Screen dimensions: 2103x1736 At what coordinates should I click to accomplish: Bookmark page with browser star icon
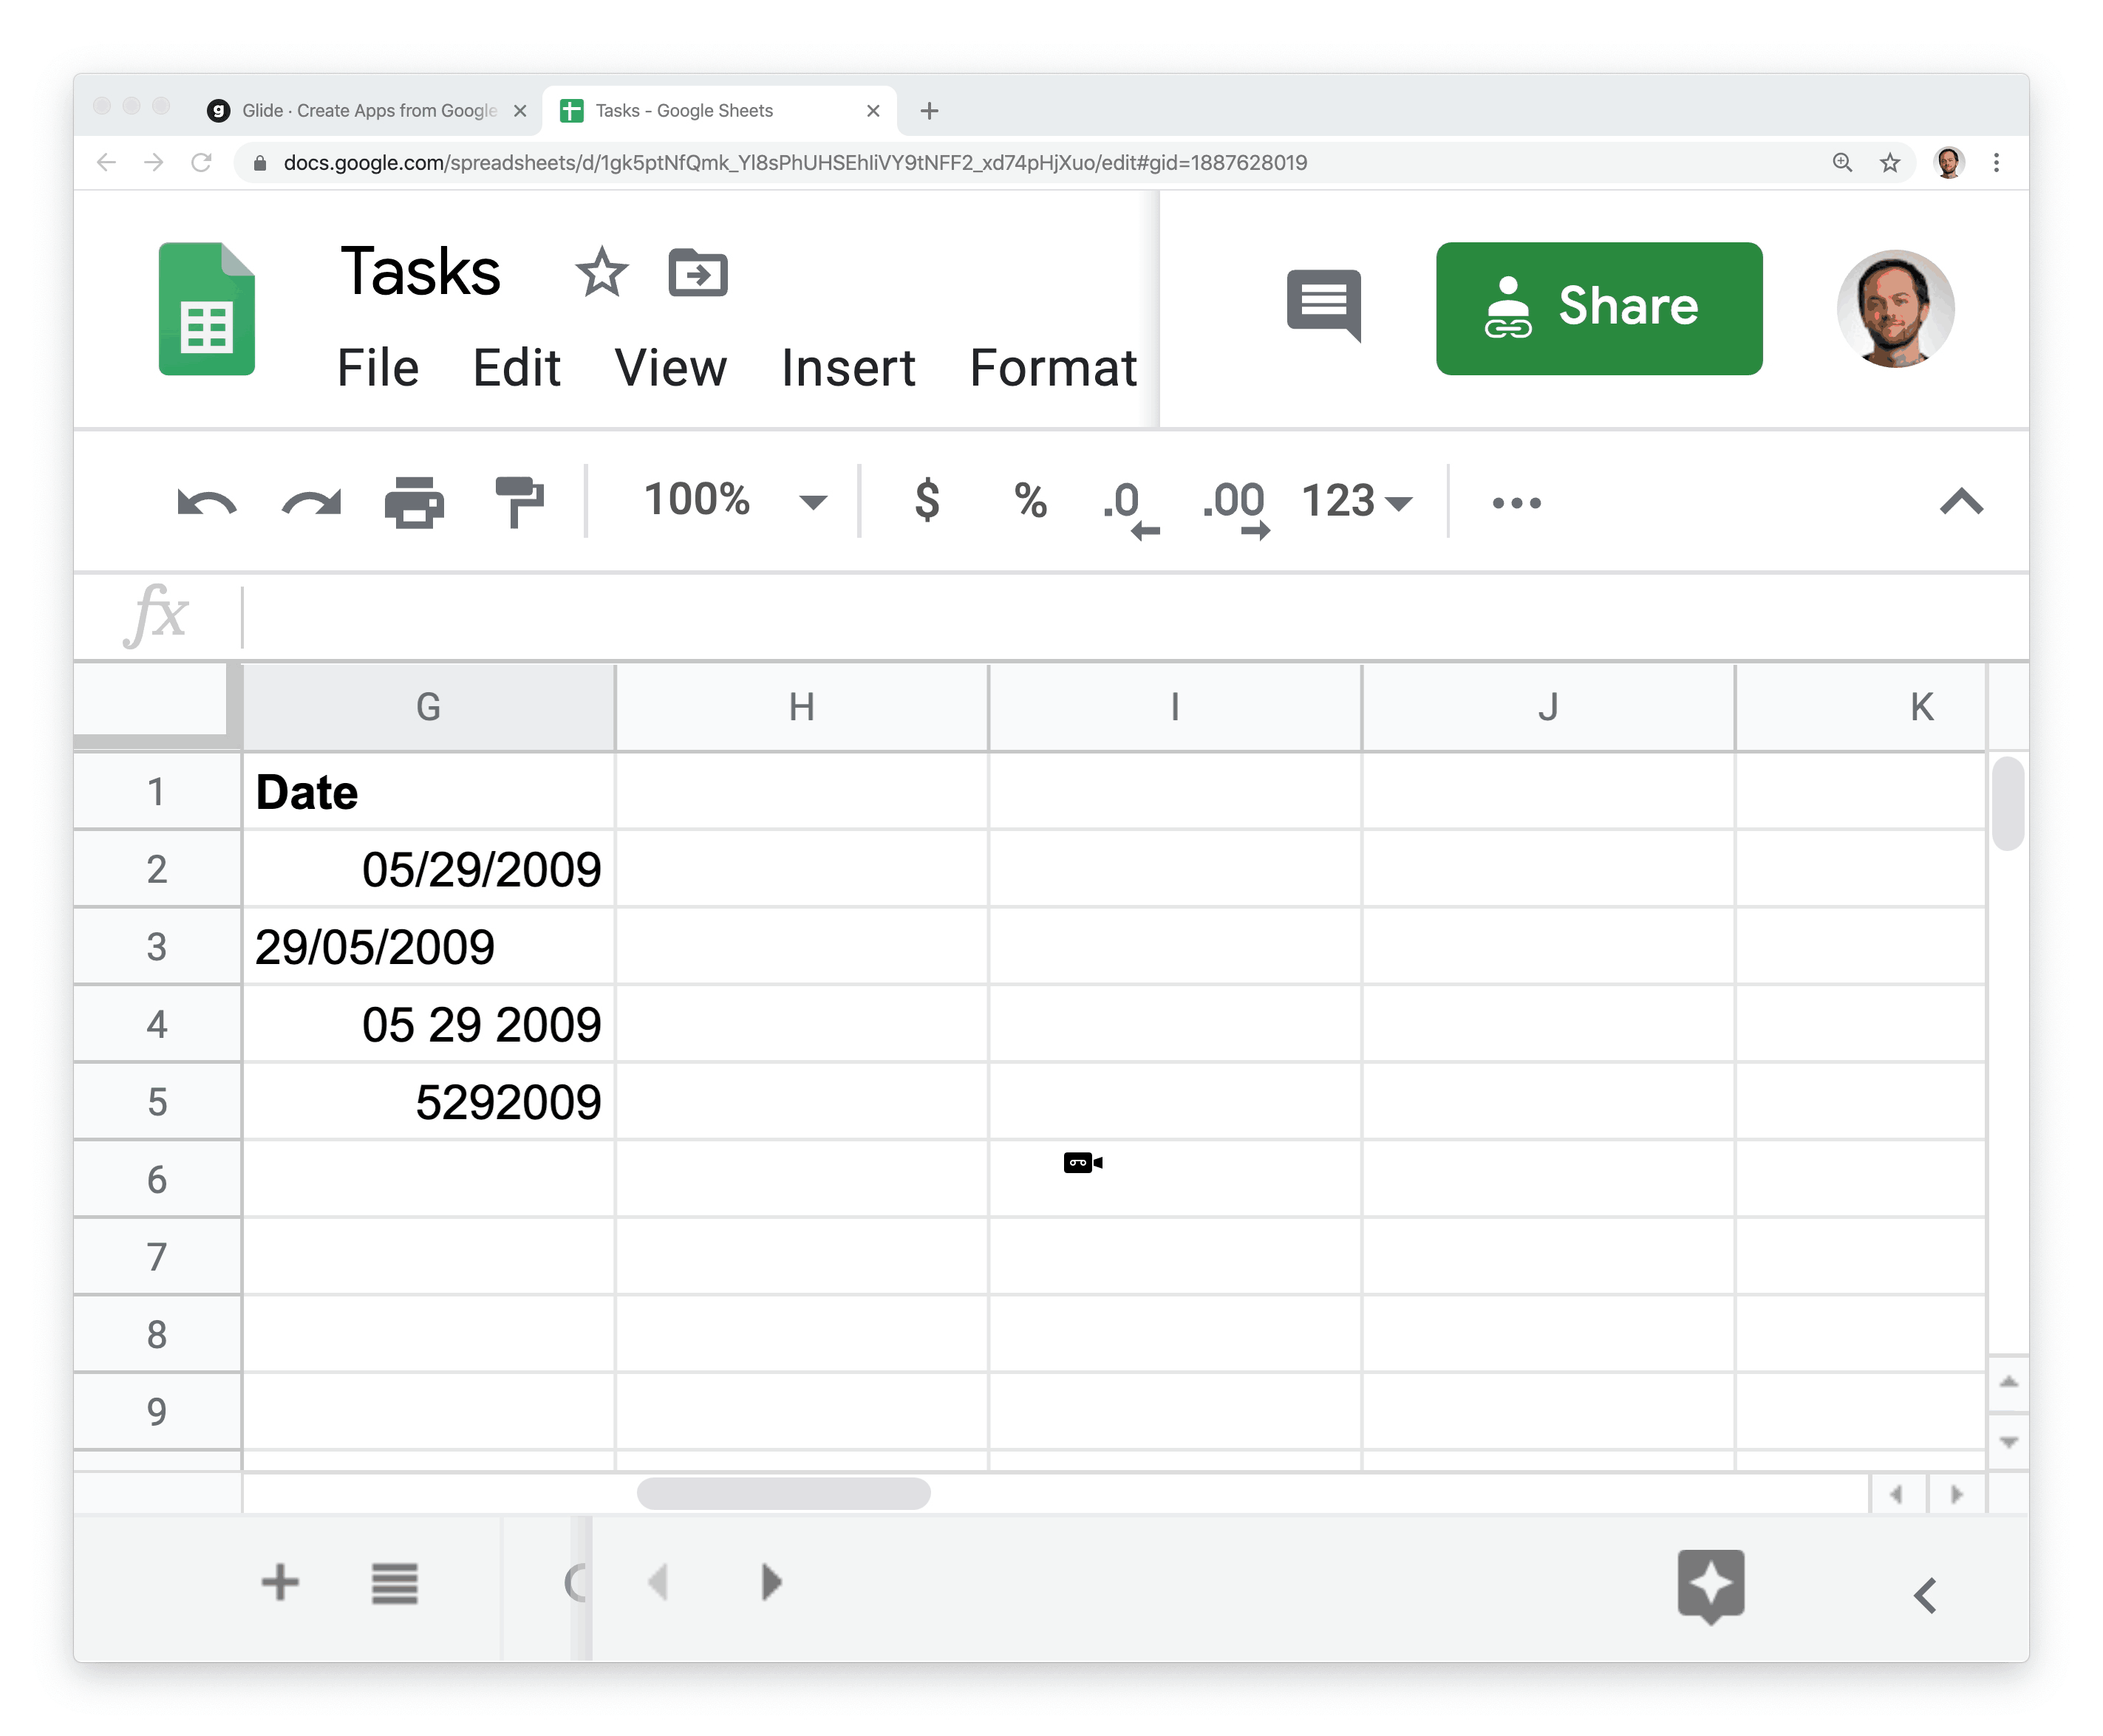click(1889, 163)
